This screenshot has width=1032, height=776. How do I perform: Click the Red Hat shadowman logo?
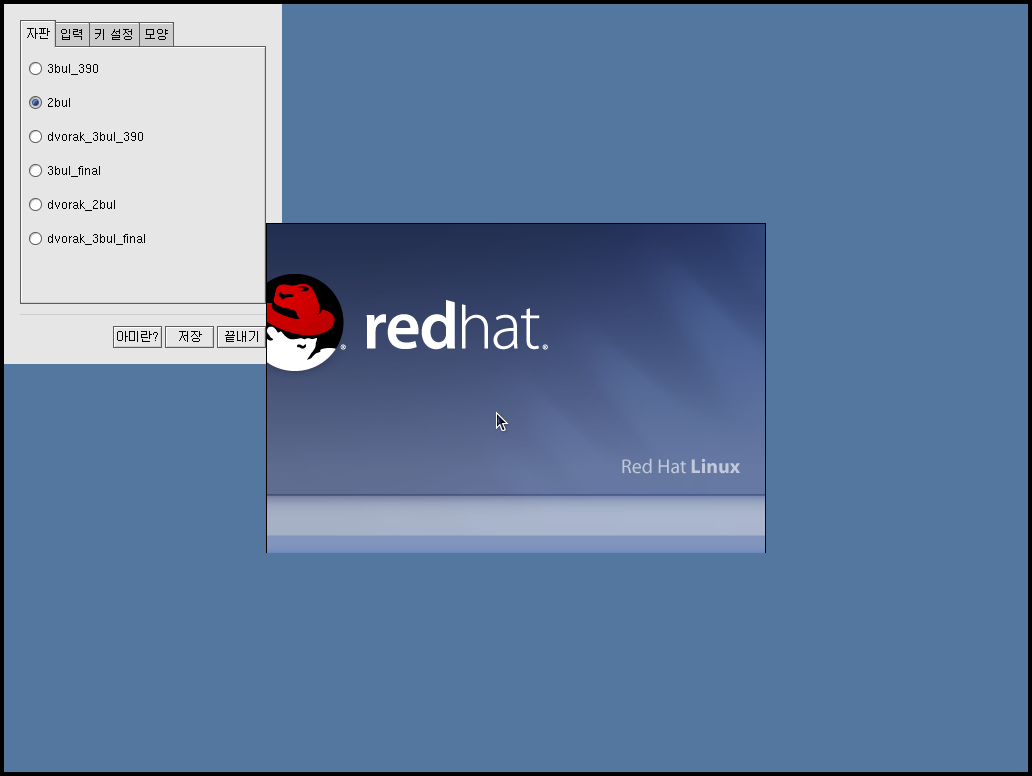[305, 323]
